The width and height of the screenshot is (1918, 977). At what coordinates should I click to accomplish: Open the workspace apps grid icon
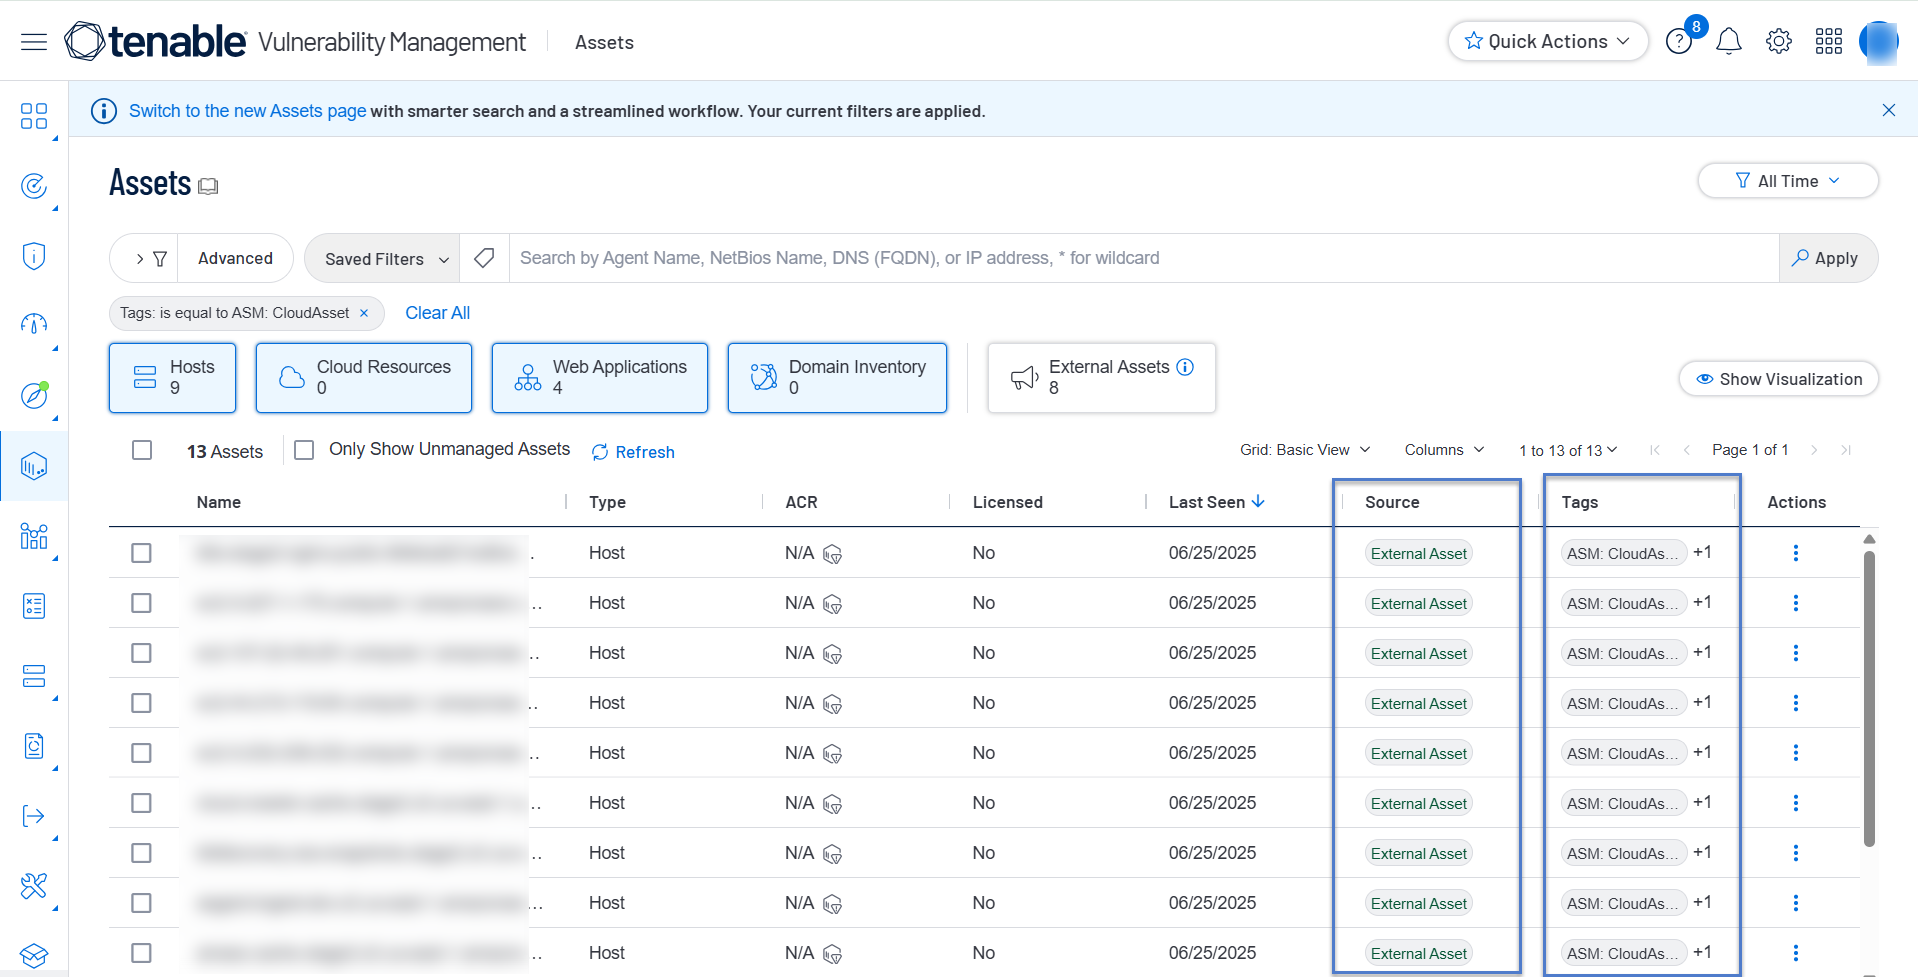tap(1829, 41)
